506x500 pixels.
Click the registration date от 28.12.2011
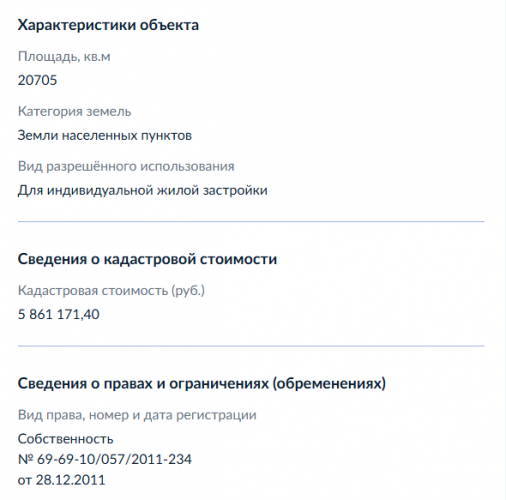tap(61, 480)
